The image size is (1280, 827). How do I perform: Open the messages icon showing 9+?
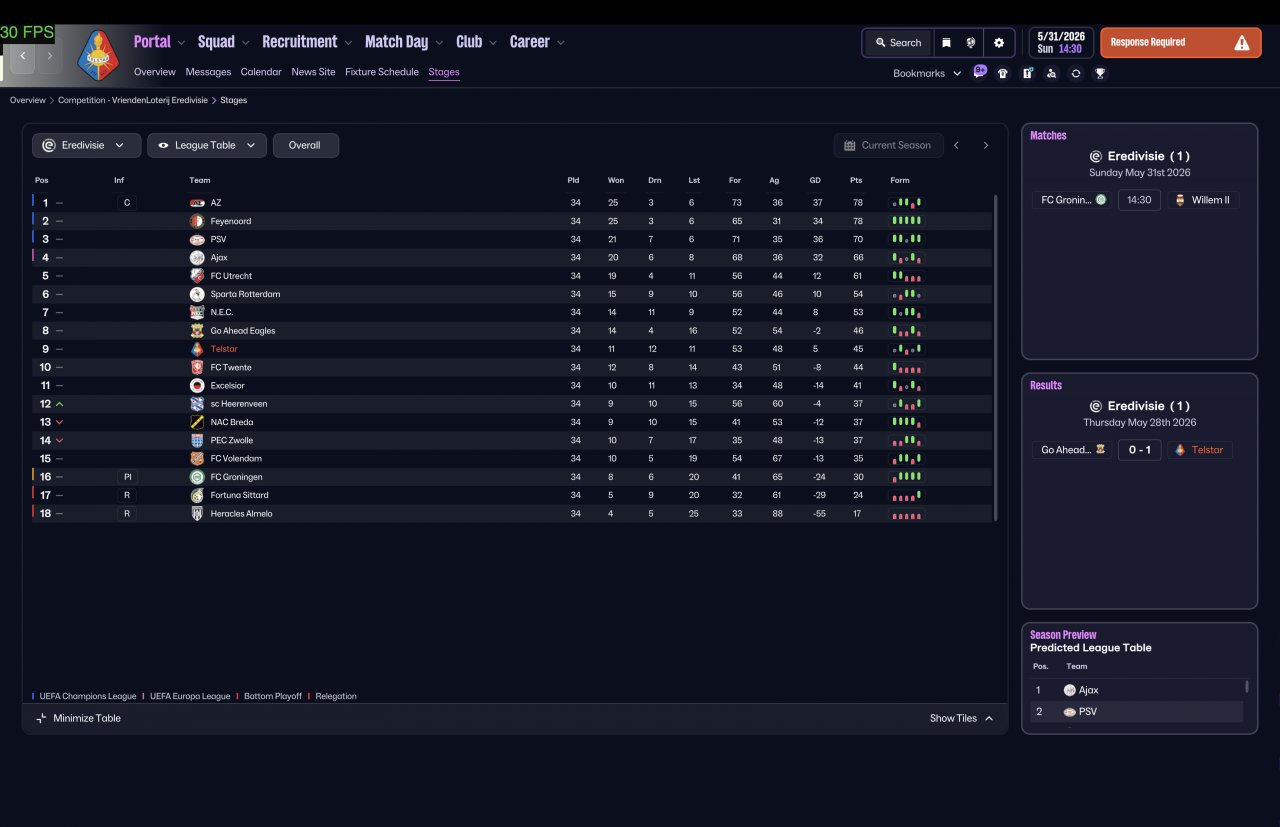pyautogui.click(x=980, y=72)
